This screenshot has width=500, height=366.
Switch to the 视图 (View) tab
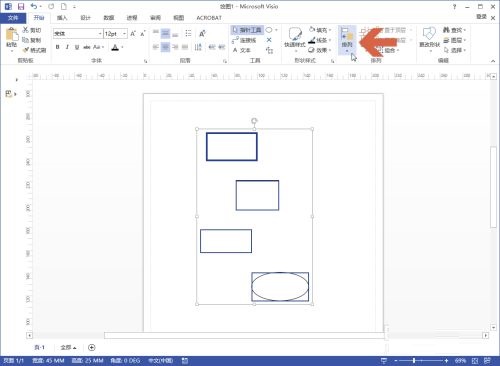pos(178,18)
